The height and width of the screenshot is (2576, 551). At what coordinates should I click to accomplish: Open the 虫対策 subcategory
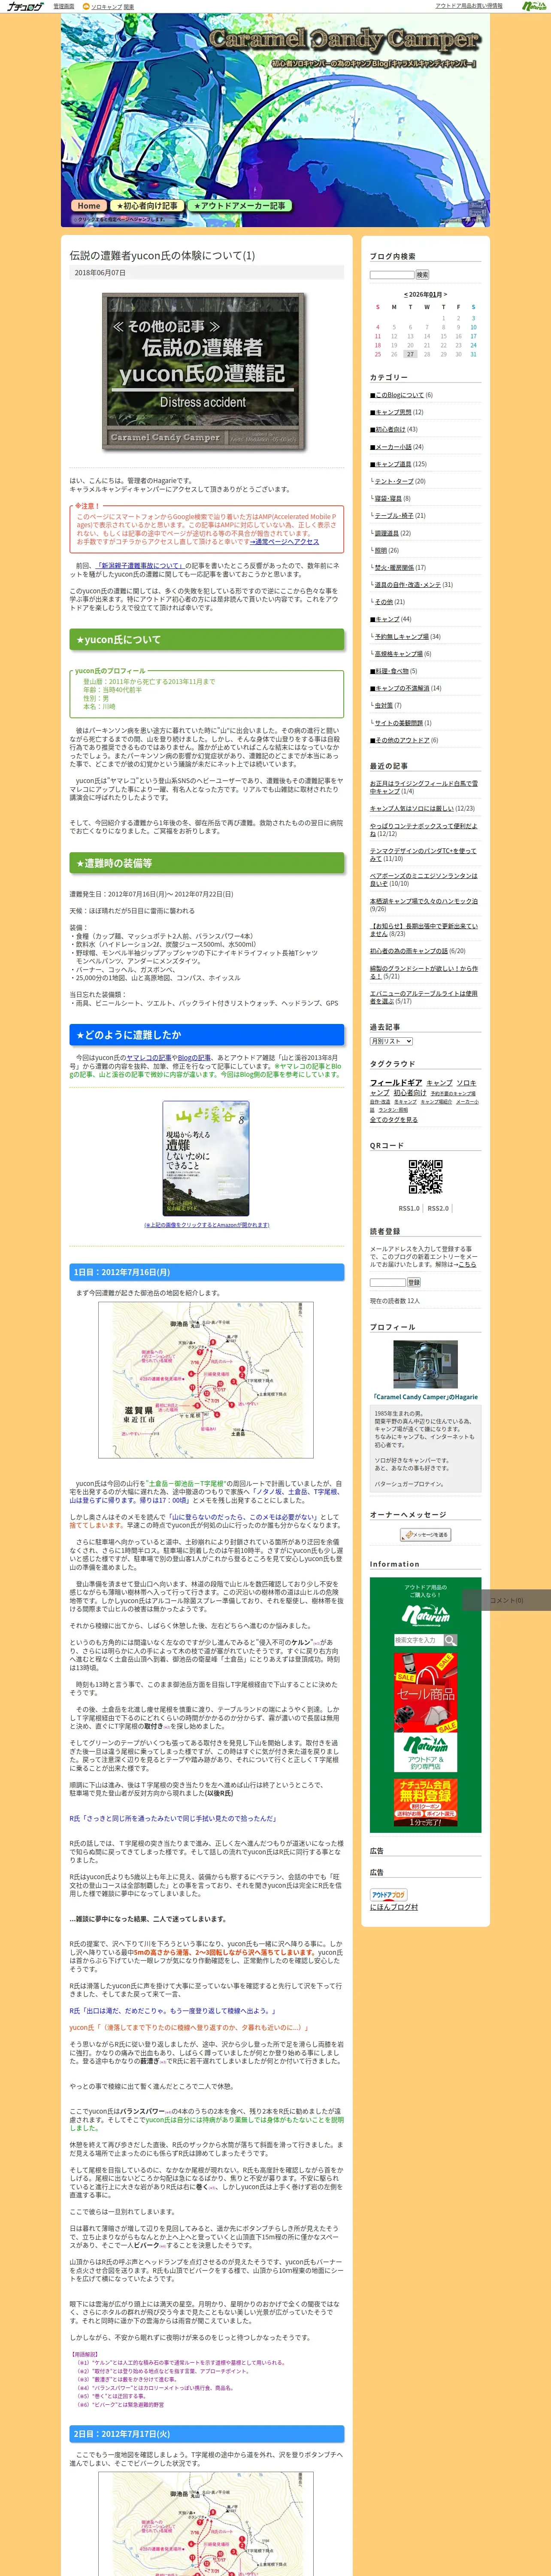(383, 705)
